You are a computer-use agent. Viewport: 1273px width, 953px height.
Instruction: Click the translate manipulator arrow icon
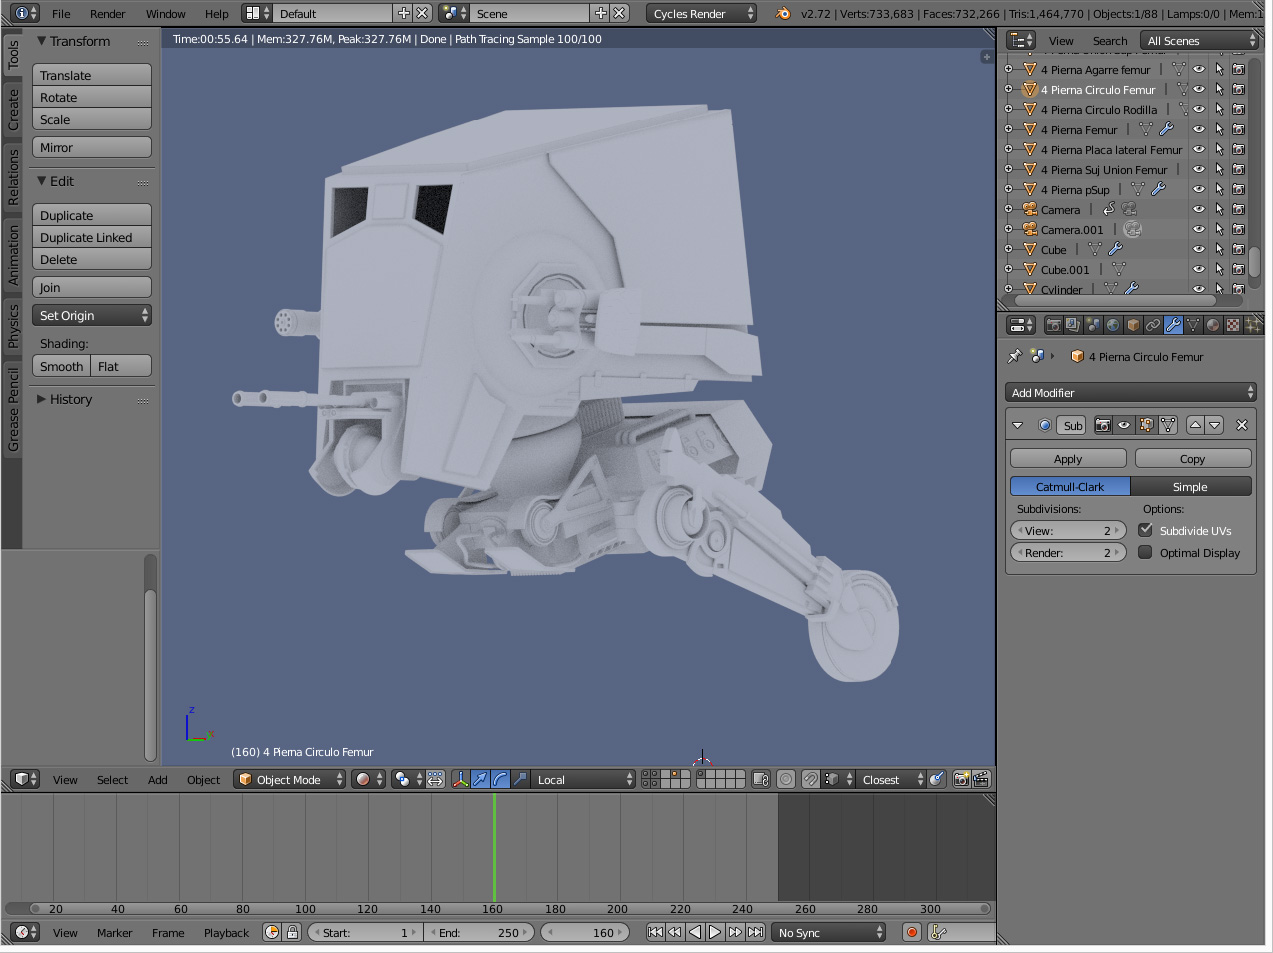coord(481,779)
